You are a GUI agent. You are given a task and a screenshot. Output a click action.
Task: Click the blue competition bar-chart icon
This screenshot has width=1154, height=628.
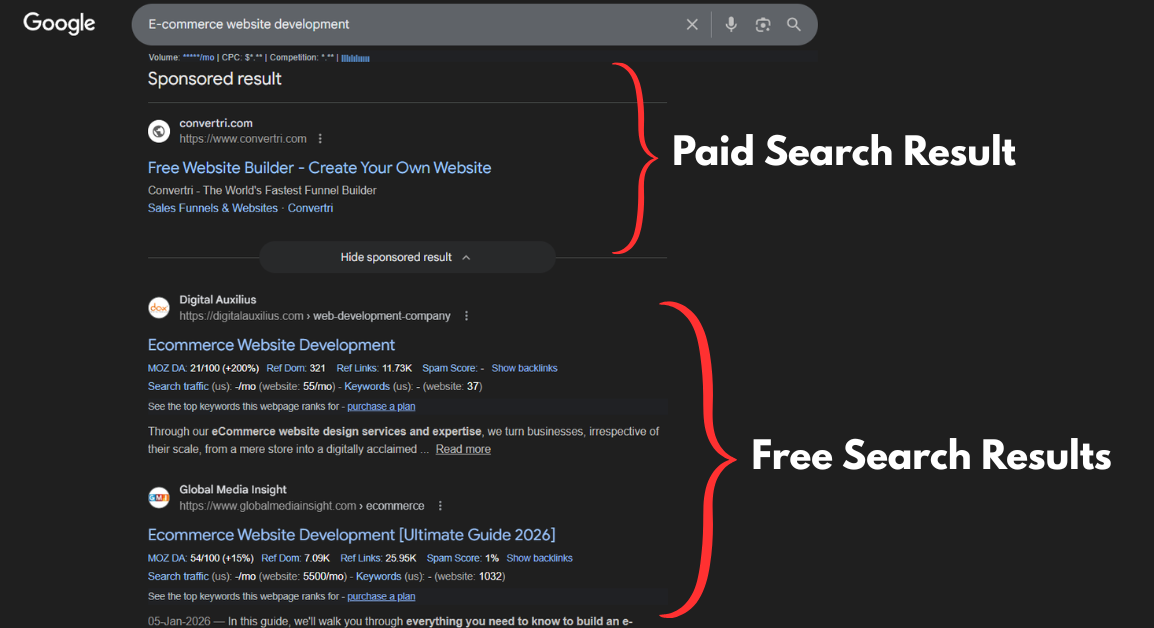356,57
